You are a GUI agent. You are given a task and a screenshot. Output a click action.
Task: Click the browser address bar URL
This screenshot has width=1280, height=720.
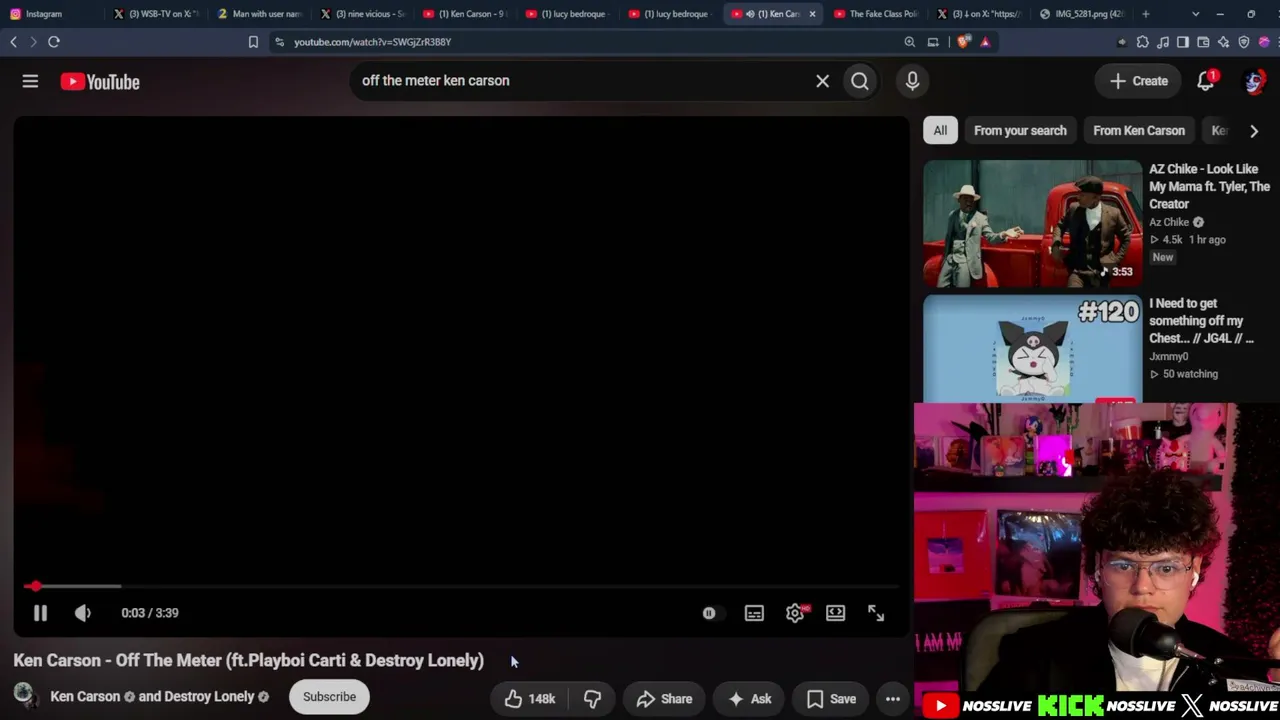pyautogui.click(x=372, y=42)
